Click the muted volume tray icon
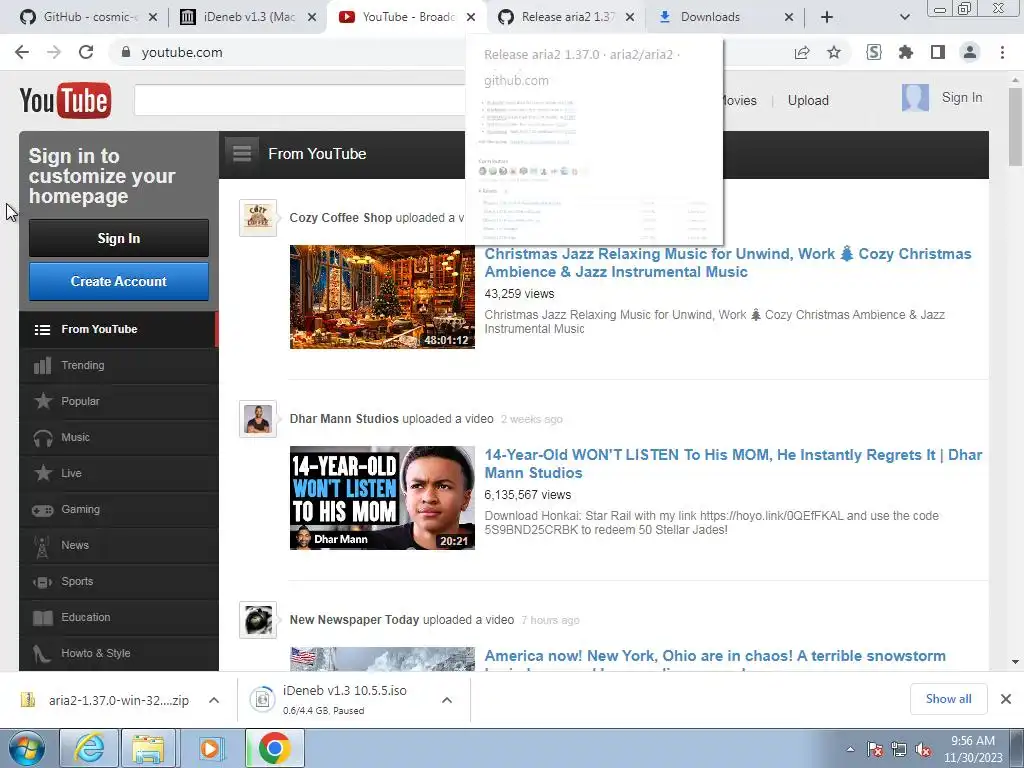Image resolution: width=1024 pixels, height=768 pixels. tap(923, 750)
